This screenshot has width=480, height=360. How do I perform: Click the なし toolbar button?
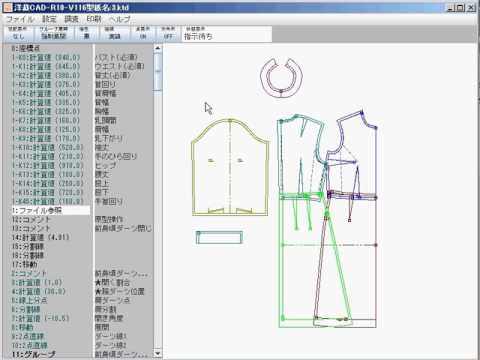click(x=18, y=34)
